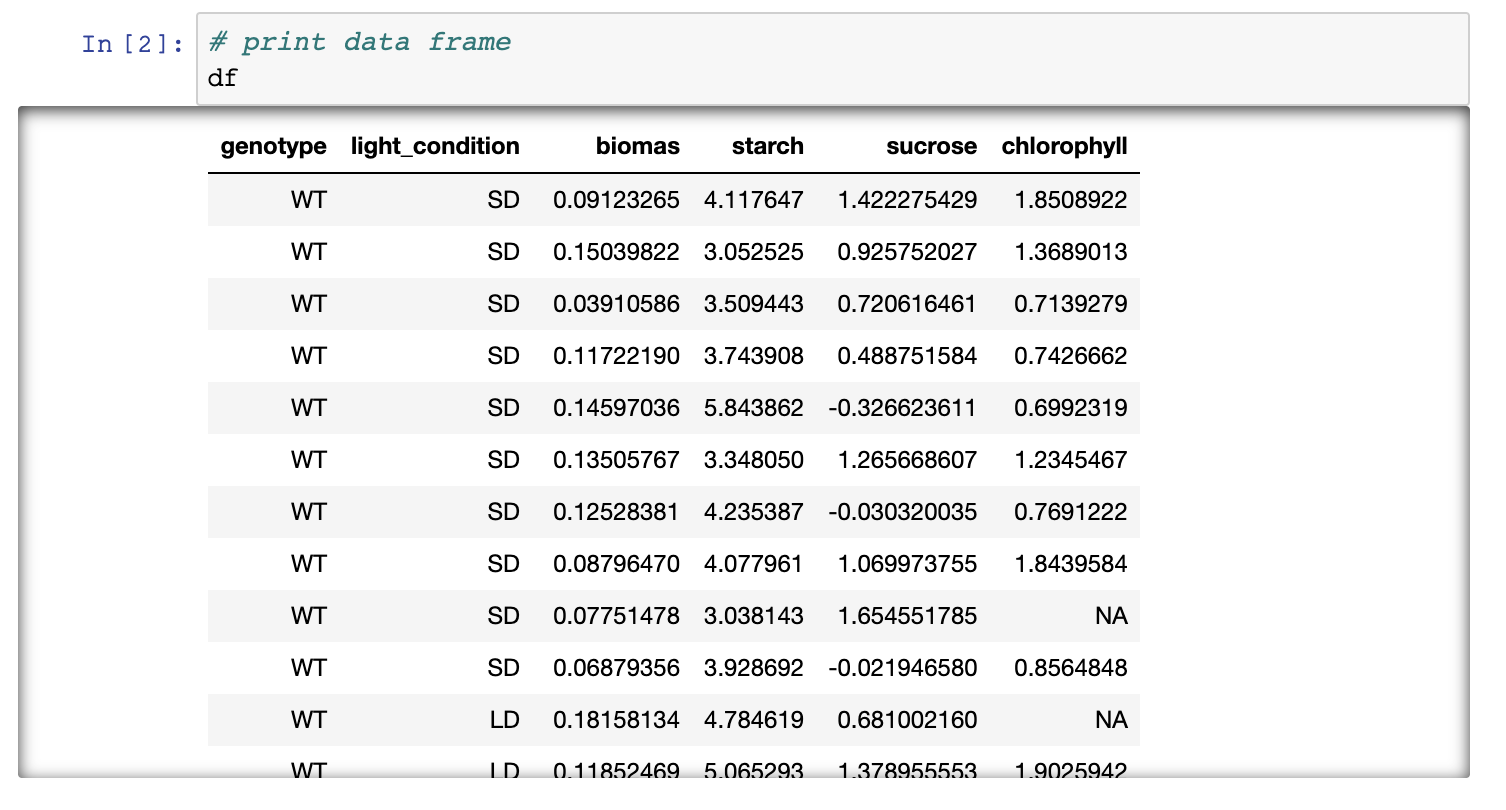Click biomas value 0.06879356

click(617, 668)
